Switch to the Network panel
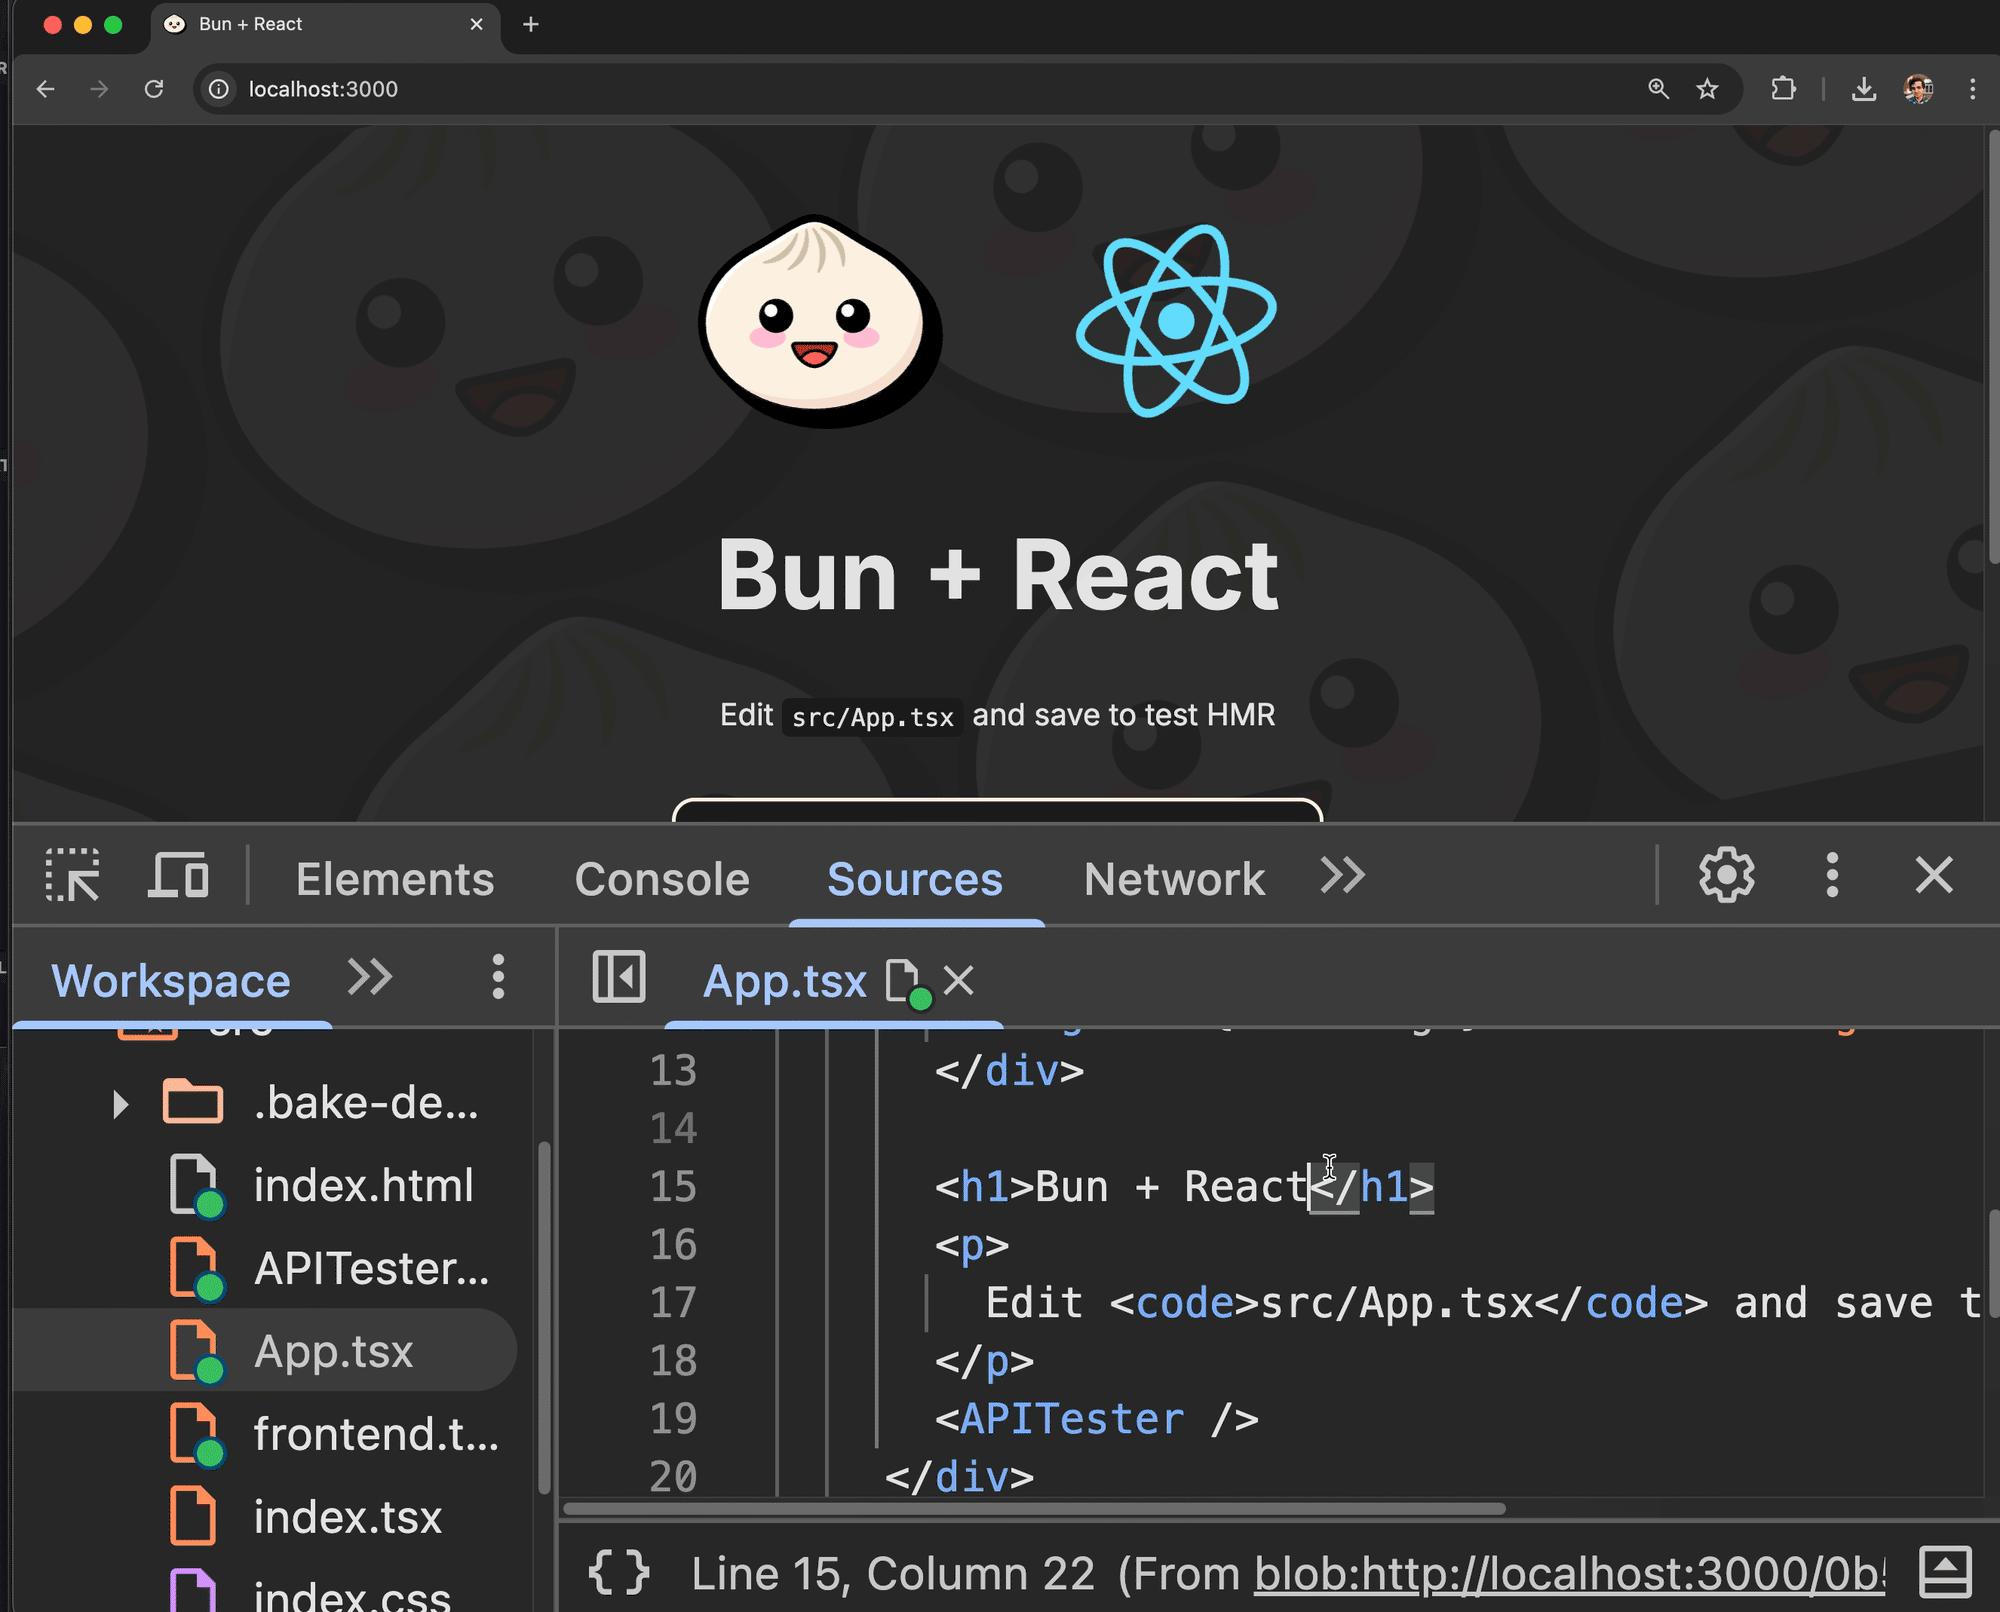 click(1174, 879)
